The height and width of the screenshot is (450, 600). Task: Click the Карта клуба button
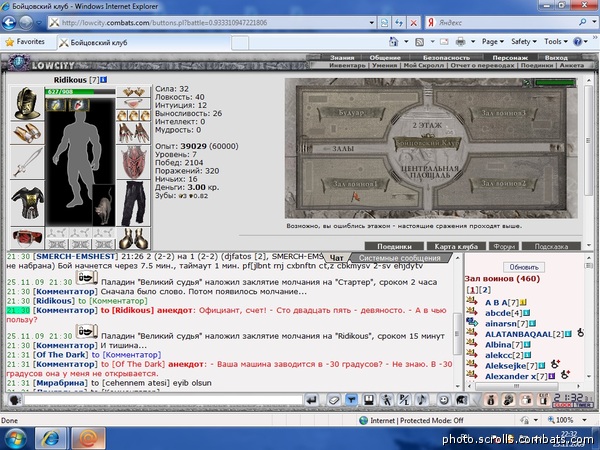456,246
